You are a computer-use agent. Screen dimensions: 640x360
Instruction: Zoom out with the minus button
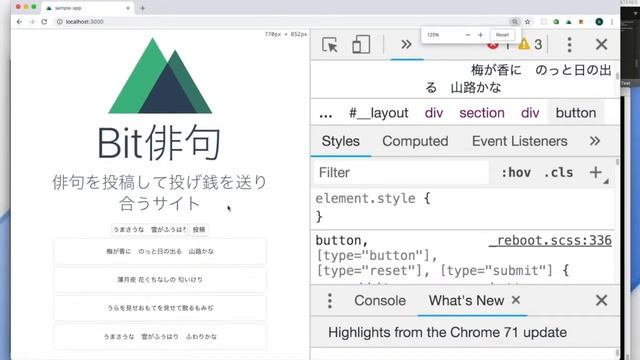click(x=468, y=35)
